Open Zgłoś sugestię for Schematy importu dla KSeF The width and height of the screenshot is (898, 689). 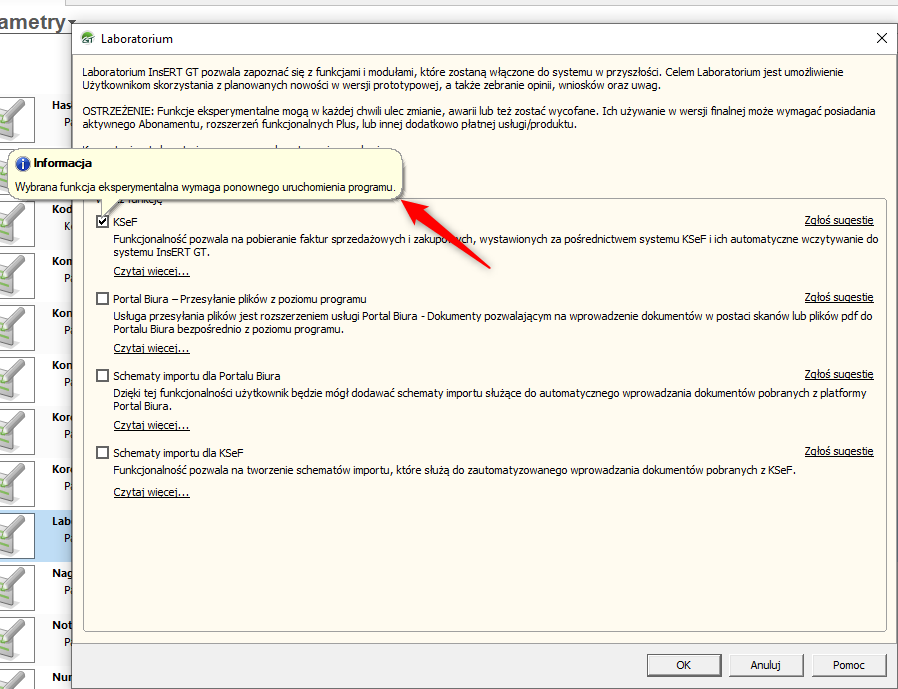[839, 451]
